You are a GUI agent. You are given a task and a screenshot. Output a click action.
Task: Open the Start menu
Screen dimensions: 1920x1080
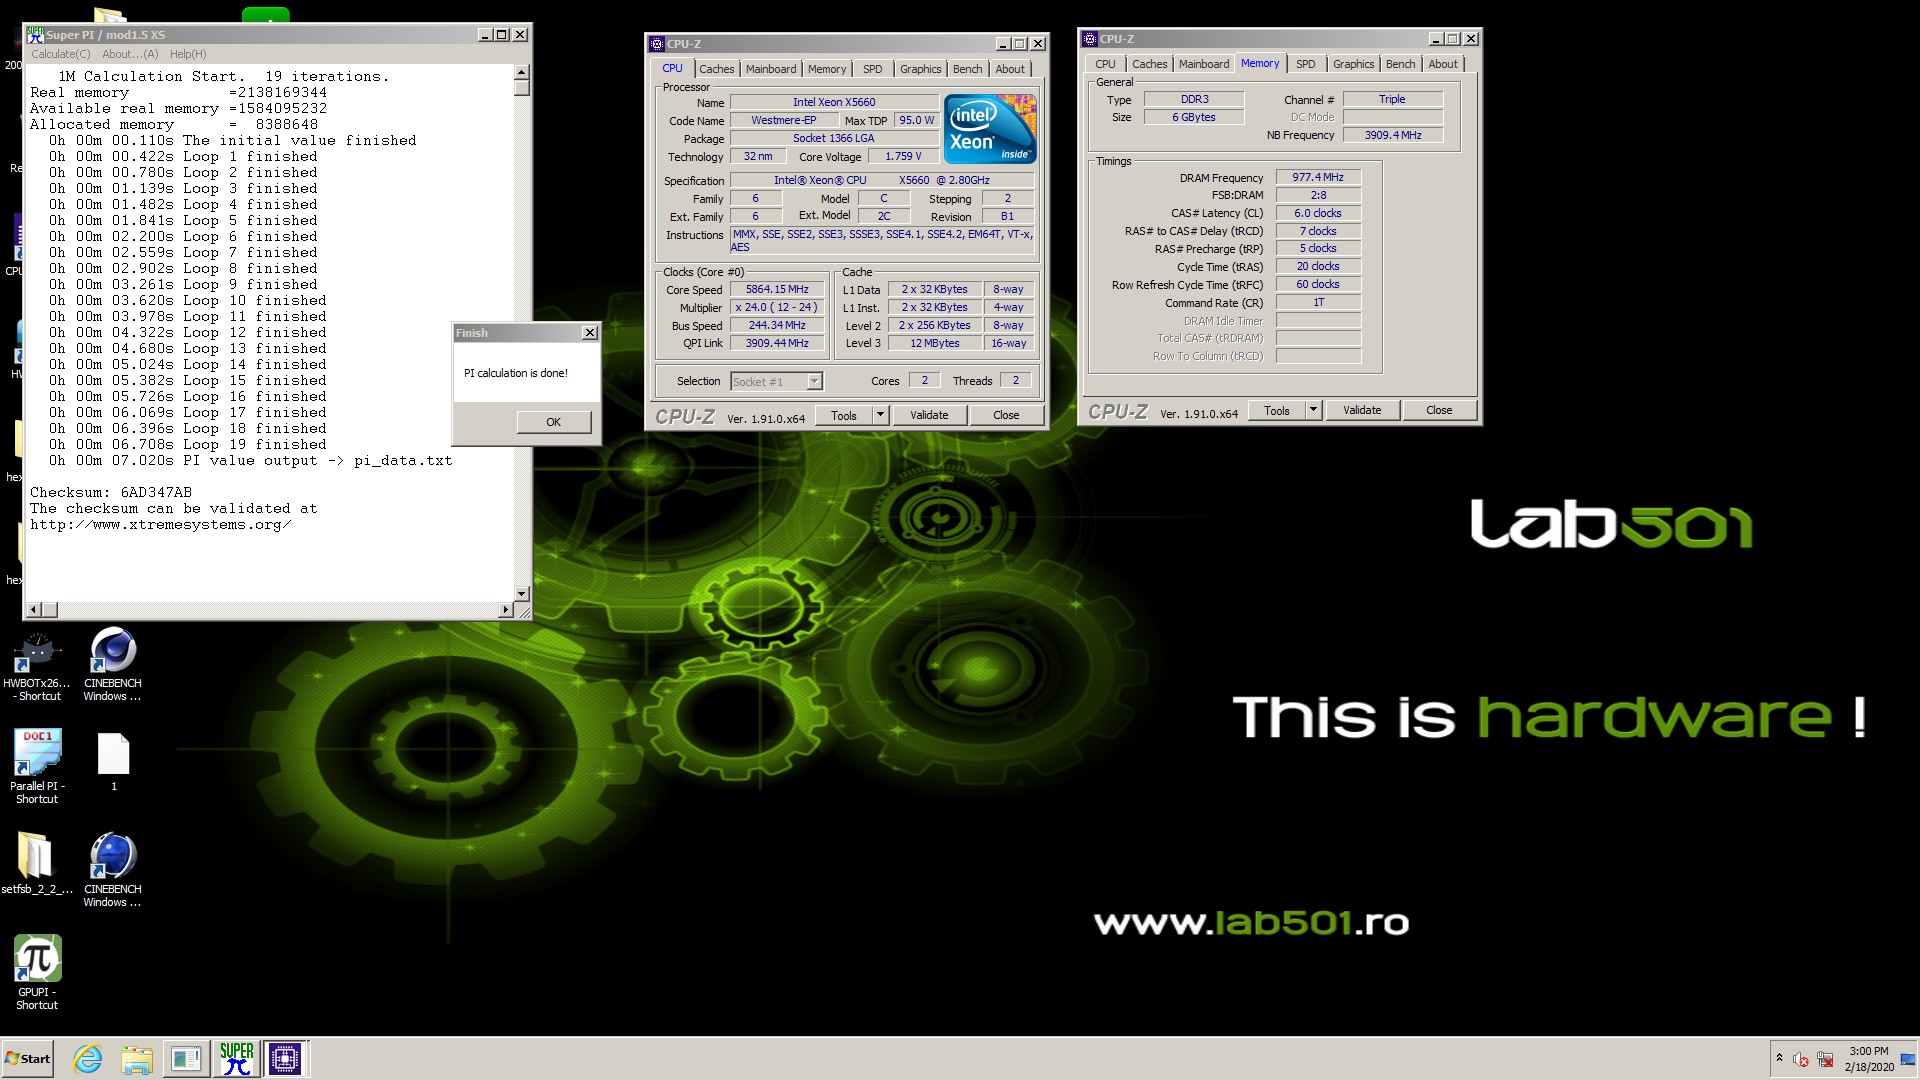(28, 1059)
